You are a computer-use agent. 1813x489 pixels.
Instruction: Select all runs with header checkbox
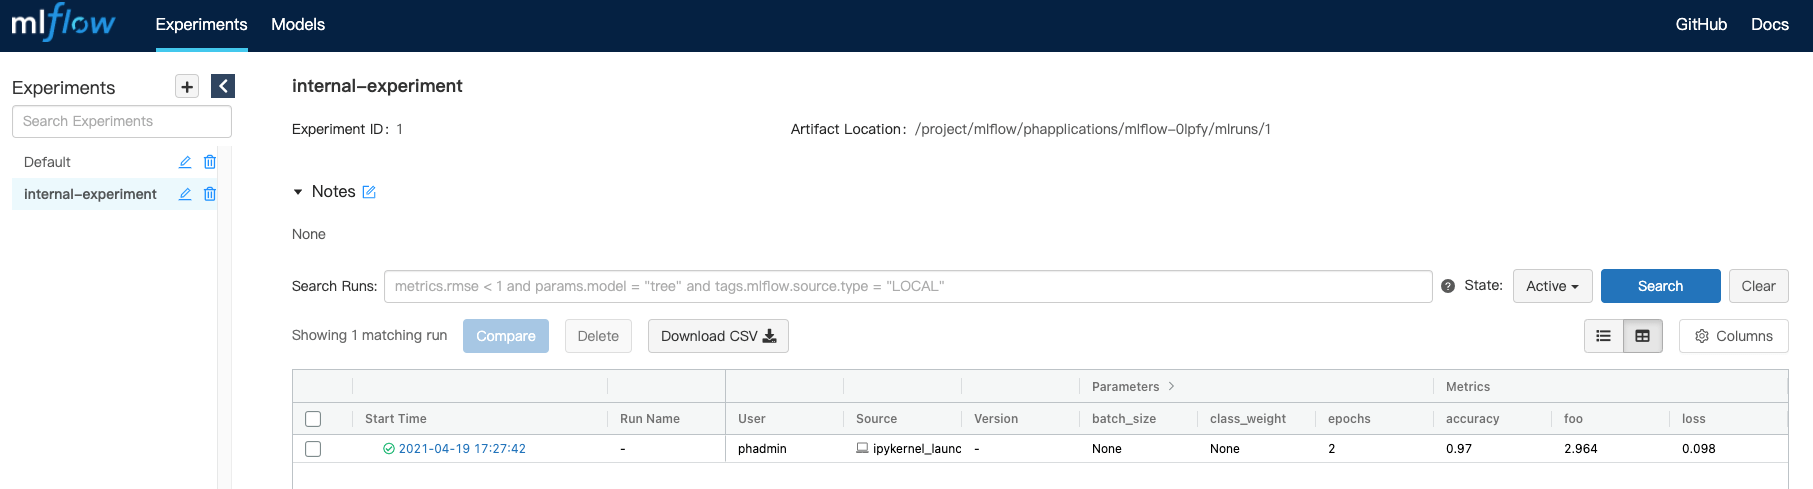pos(313,419)
